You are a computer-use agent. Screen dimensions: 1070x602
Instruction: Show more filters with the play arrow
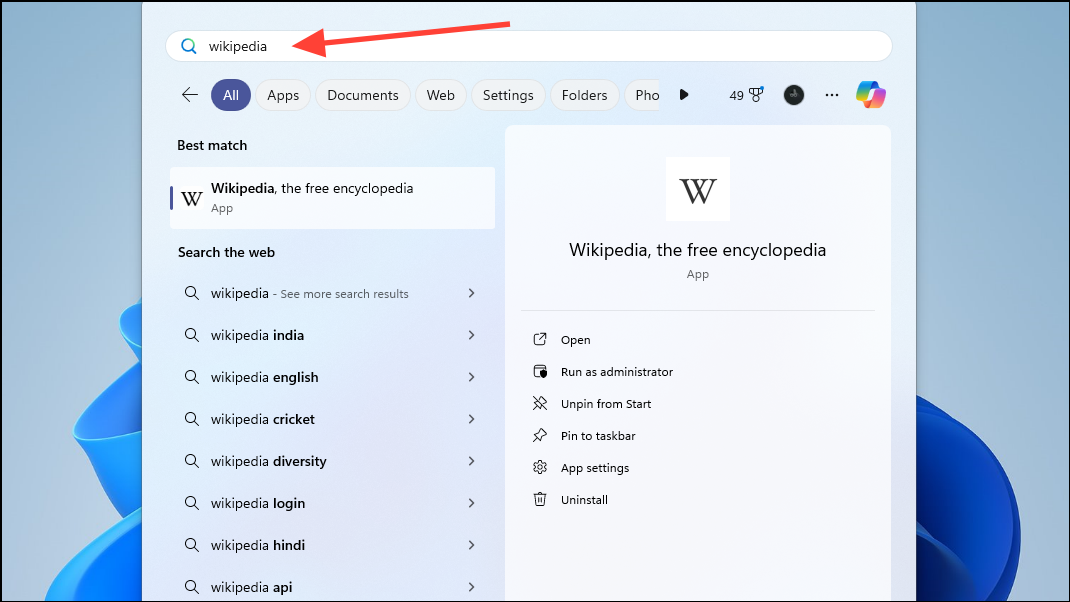[x=684, y=95]
